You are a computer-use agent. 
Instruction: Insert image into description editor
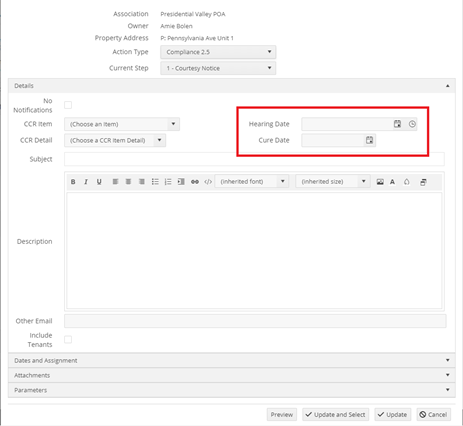point(380,182)
